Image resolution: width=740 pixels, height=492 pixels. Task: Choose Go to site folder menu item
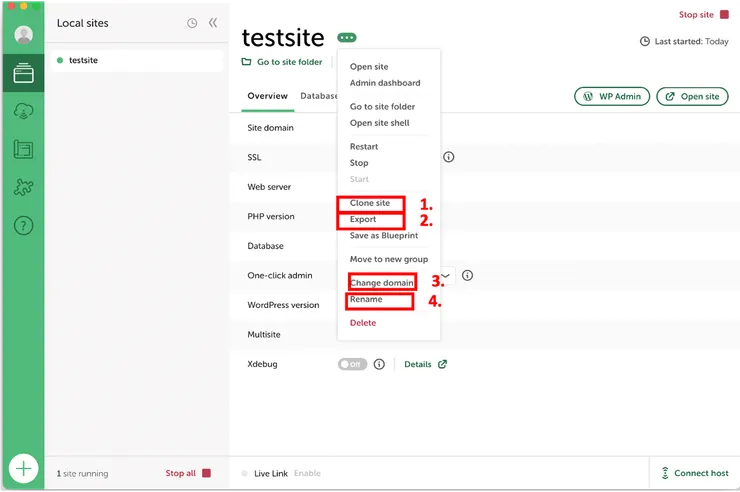pyautogui.click(x=382, y=107)
